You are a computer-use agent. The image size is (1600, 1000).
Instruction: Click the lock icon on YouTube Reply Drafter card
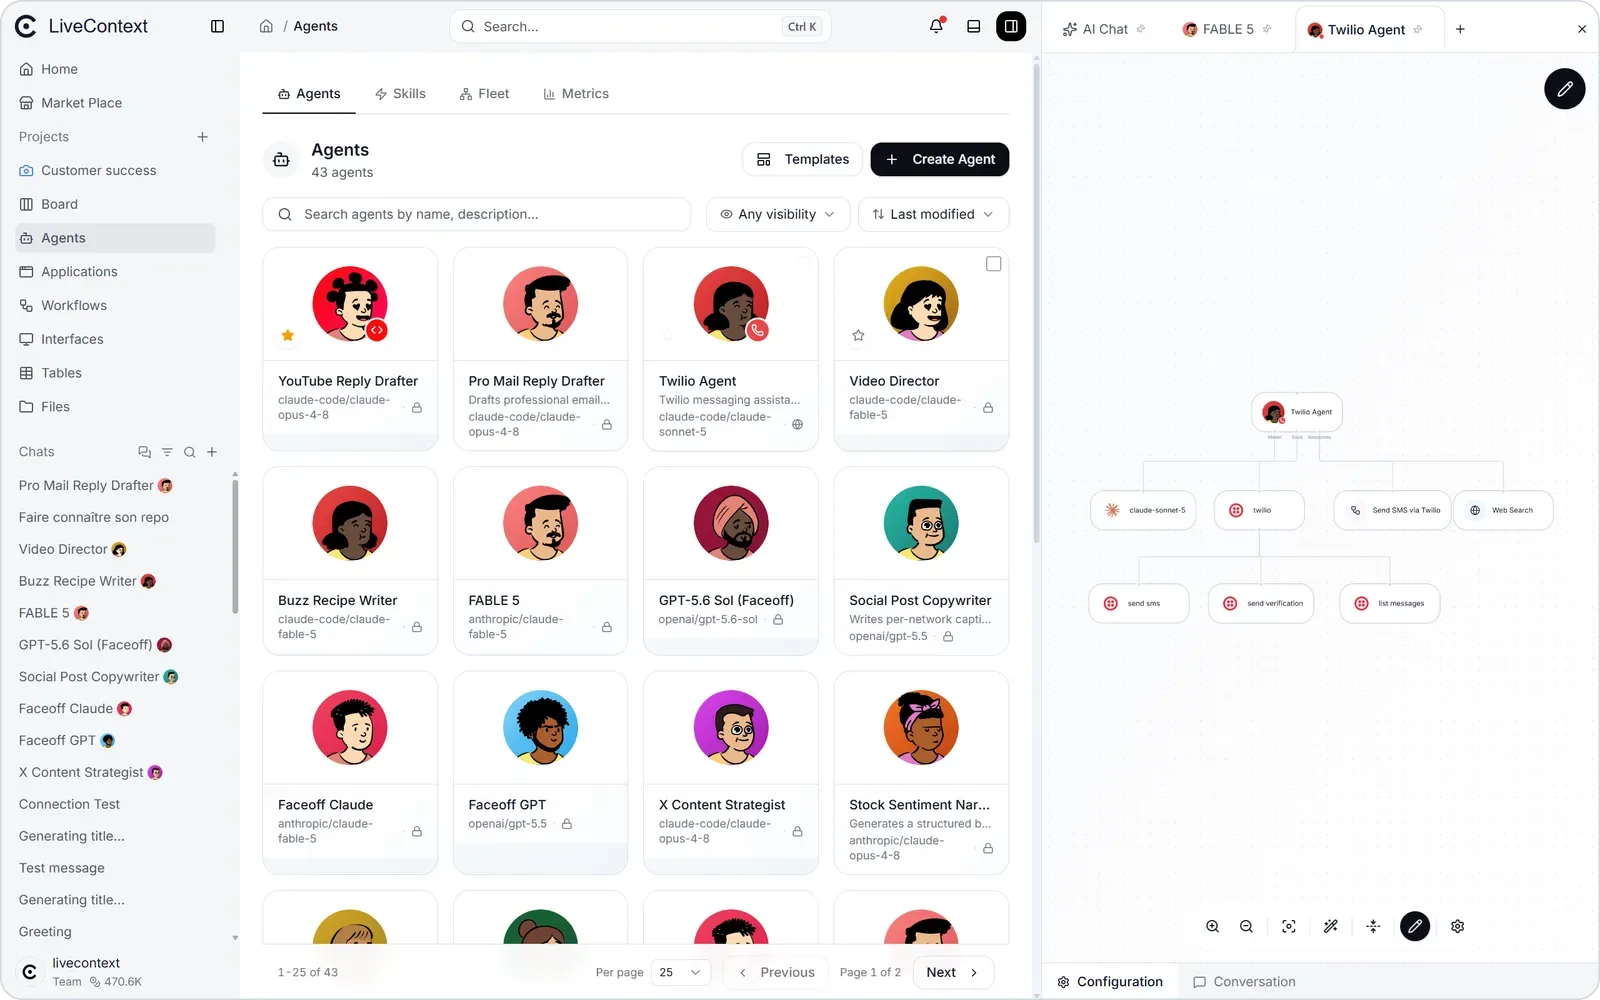pyautogui.click(x=417, y=408)
